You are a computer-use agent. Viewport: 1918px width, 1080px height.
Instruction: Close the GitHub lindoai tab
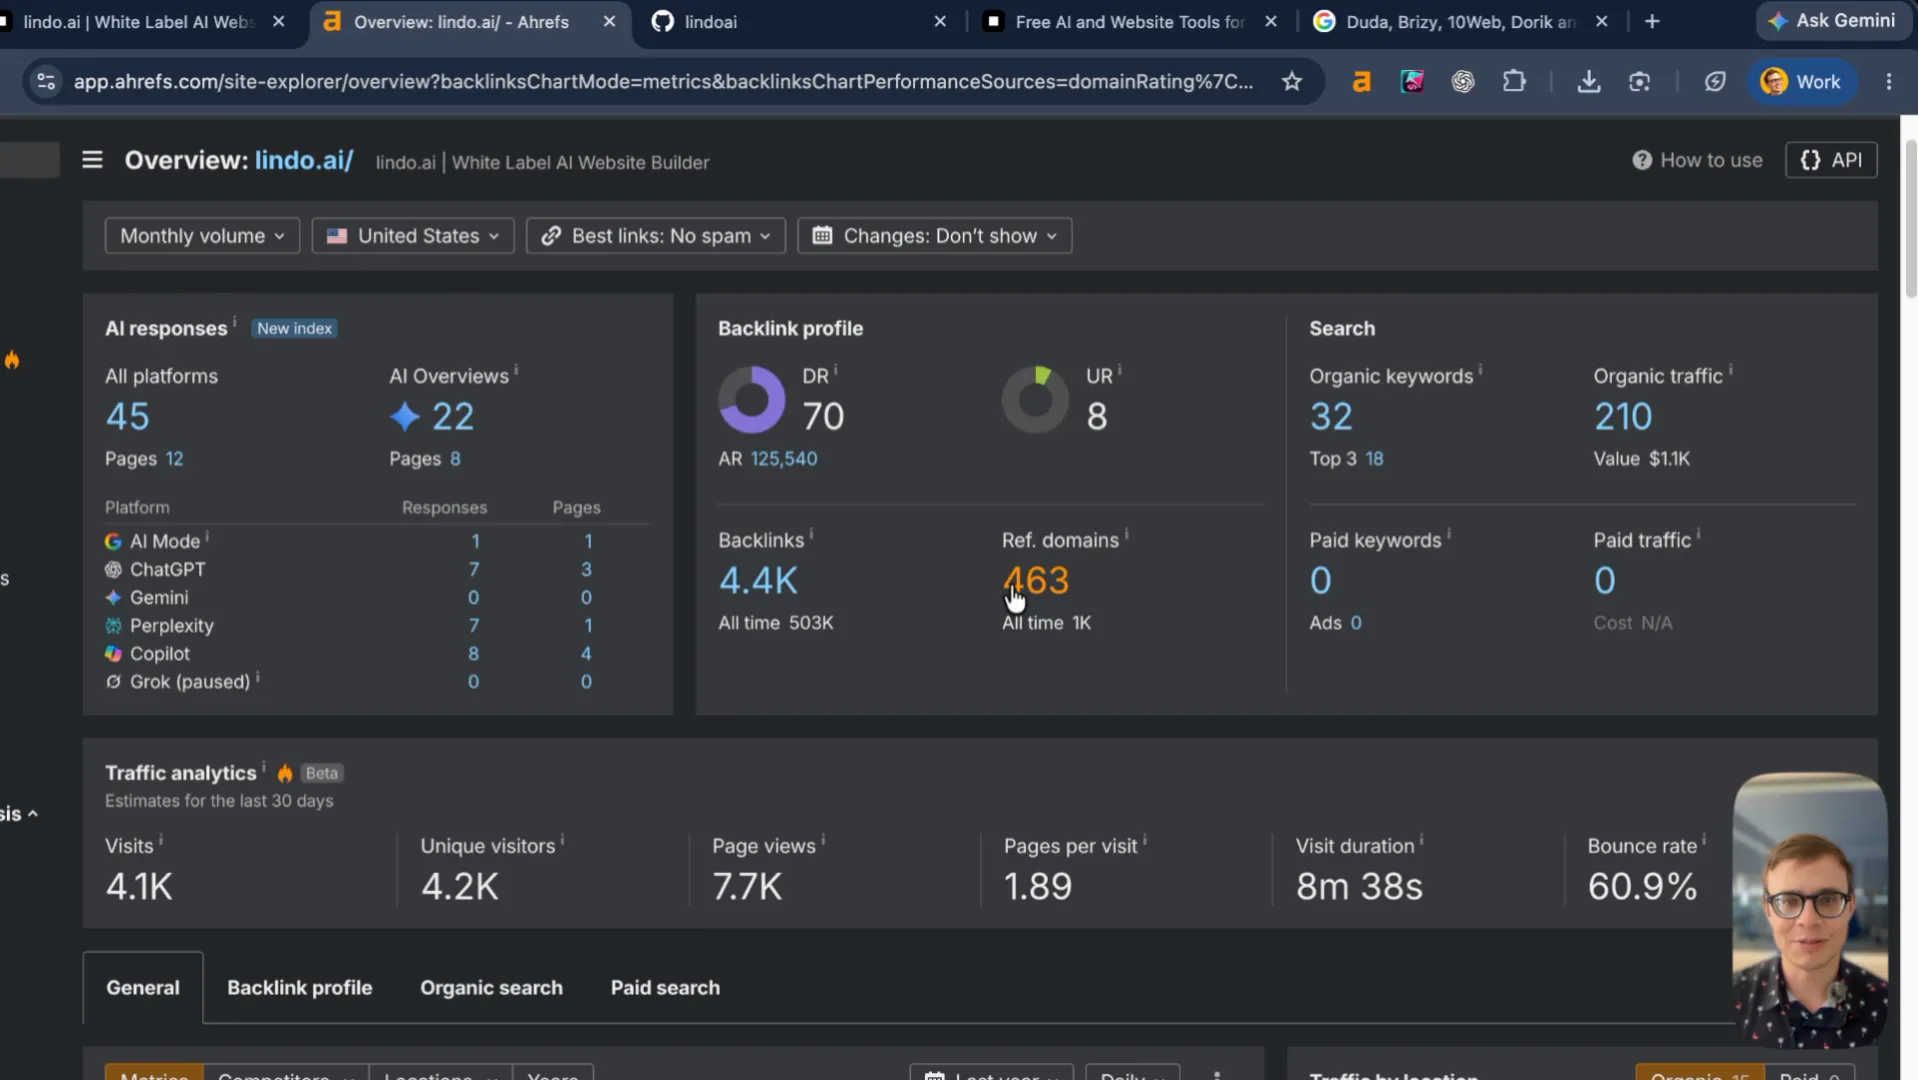click(x=940, y=21)
